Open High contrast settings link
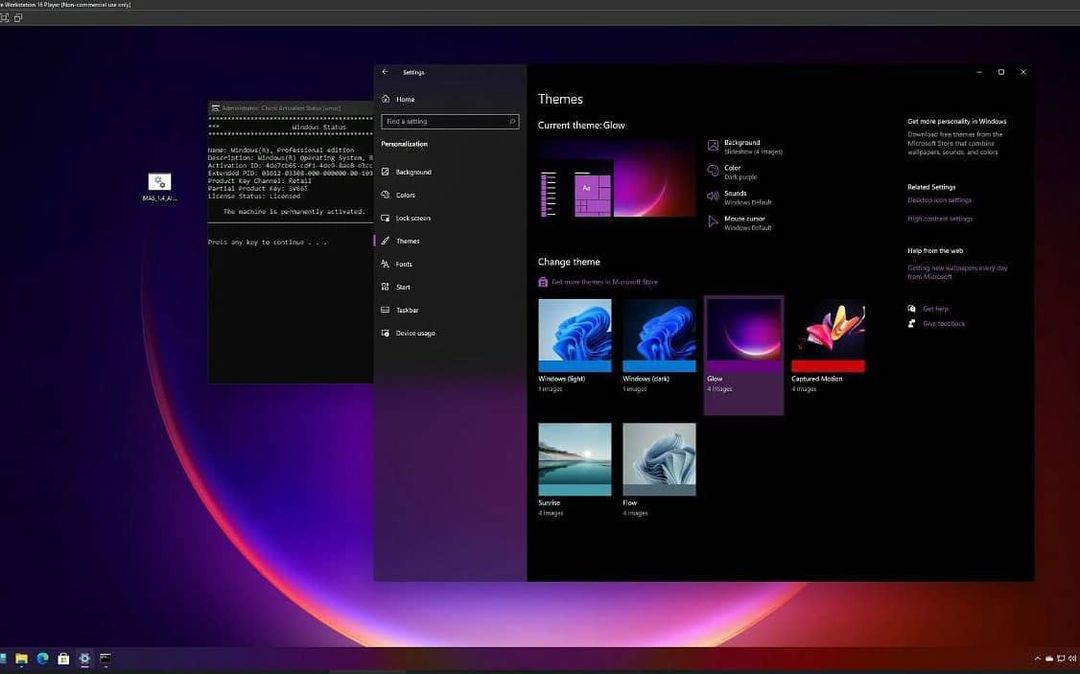1080x674 pixels. pyautogui.click(x=939, y=219)
